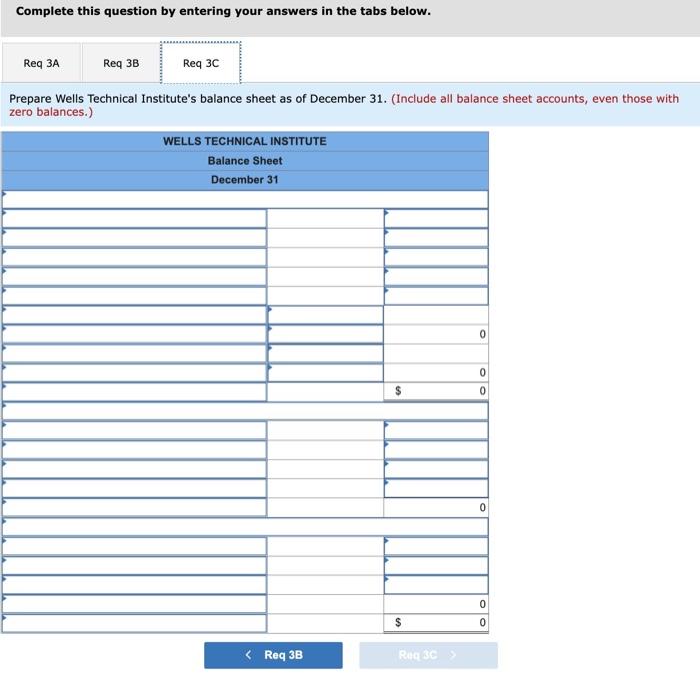The width and height of the screenshot is (700, 681).
Task: Select the Req 3C tab
Action: (x=201, y=63)
